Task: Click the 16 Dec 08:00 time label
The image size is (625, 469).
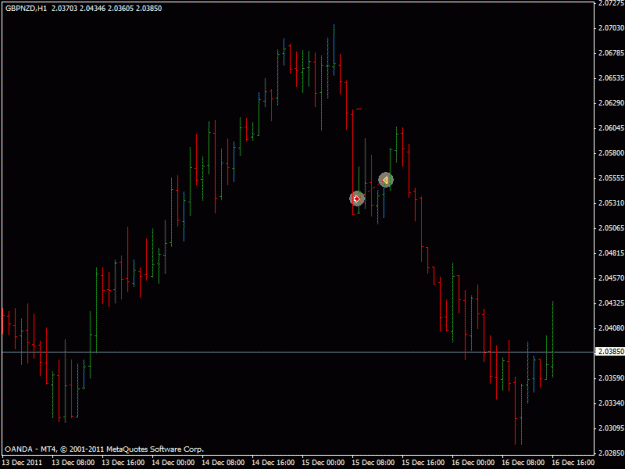Action: [x=523, y=463]
